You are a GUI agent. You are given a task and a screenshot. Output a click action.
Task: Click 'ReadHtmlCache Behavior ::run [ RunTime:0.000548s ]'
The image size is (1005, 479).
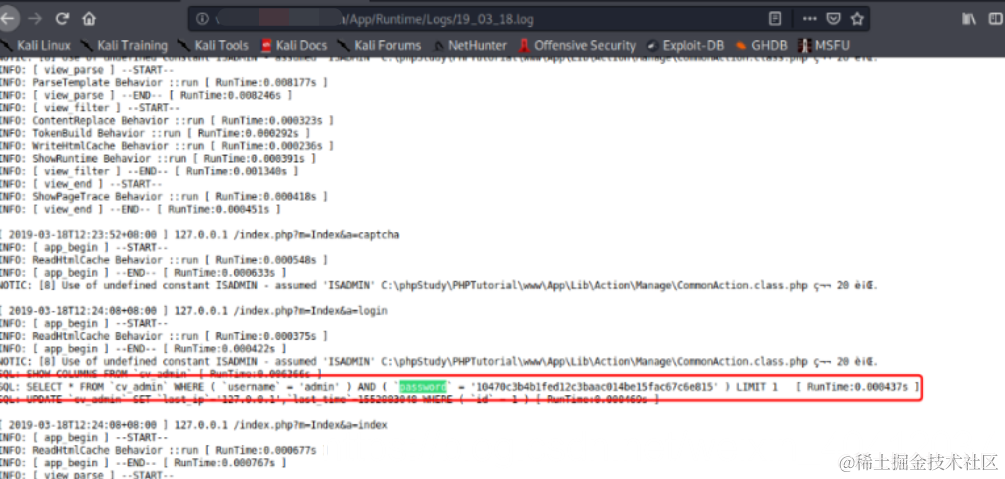pos(163,260)
